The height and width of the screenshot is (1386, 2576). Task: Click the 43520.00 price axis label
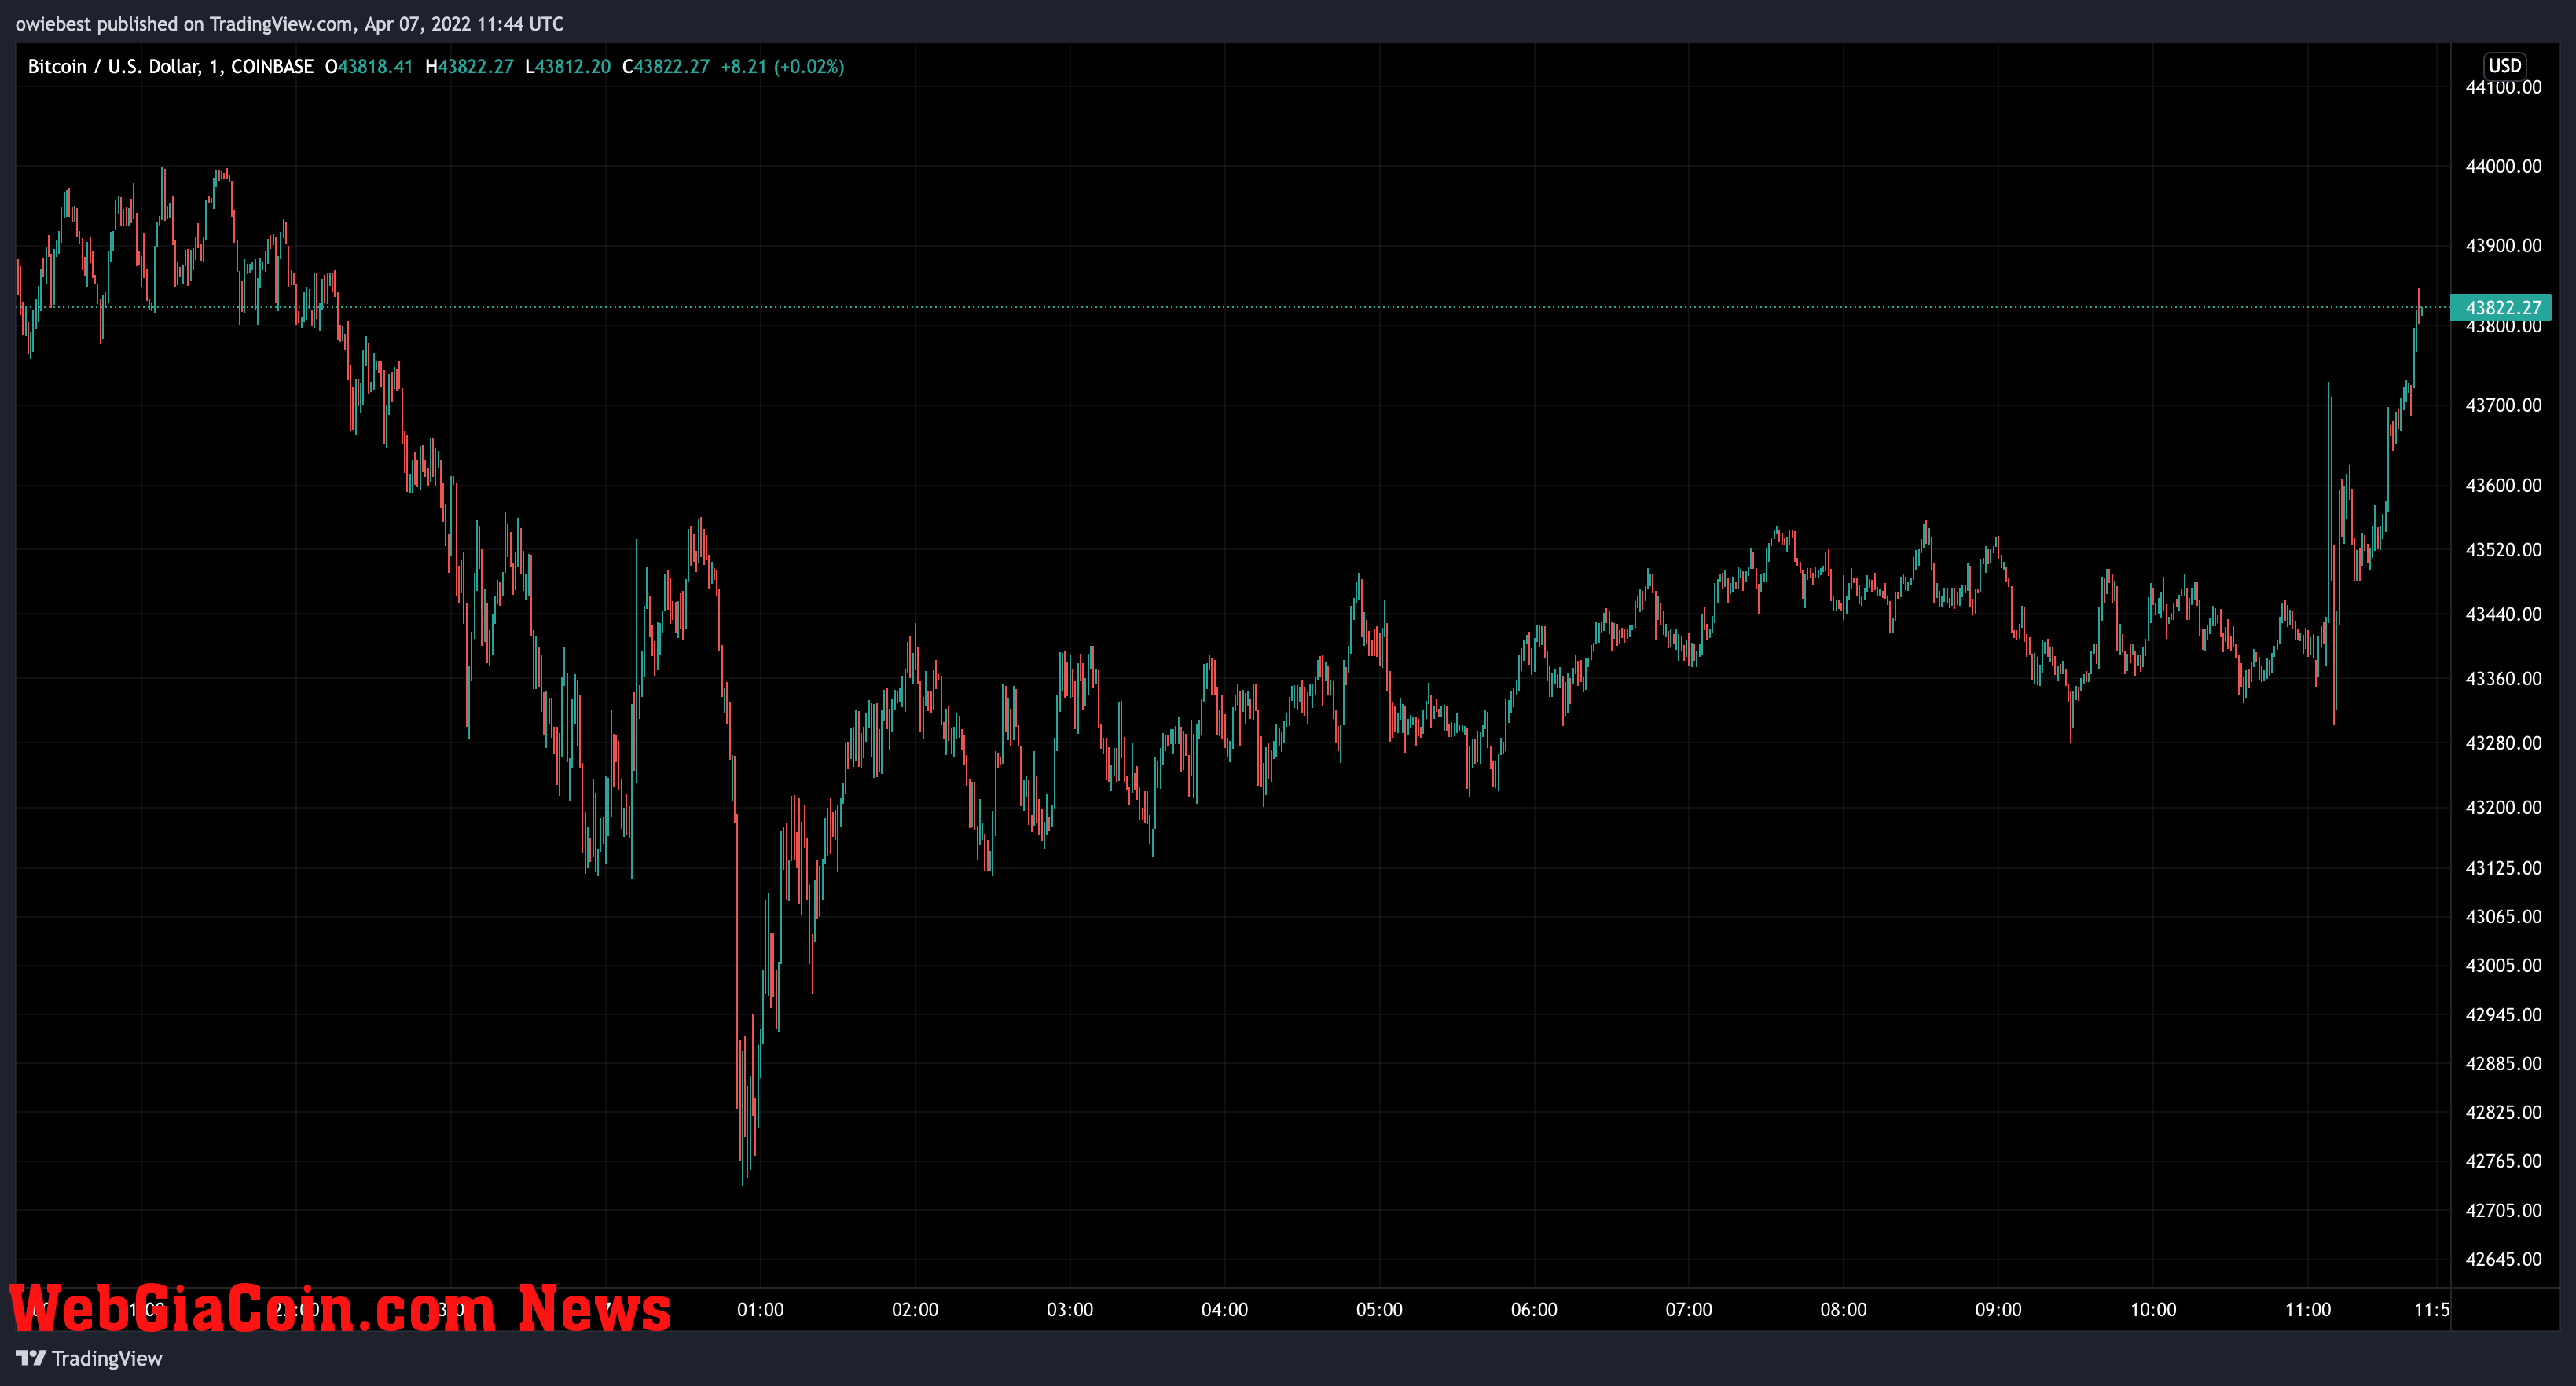2503,550
